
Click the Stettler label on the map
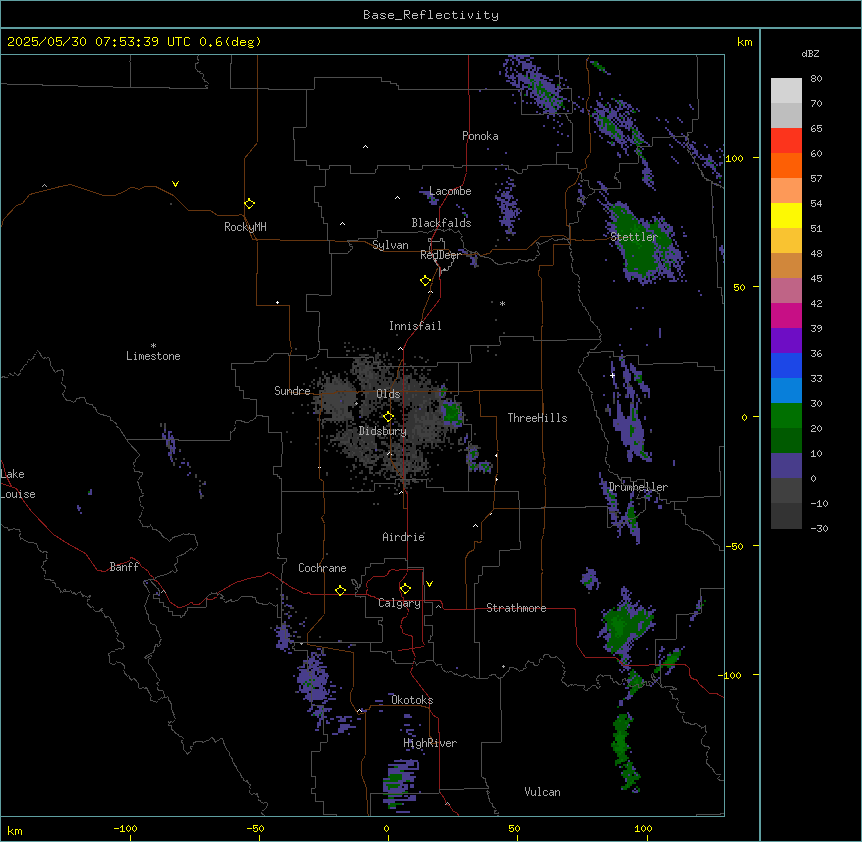tap(634, 237)
